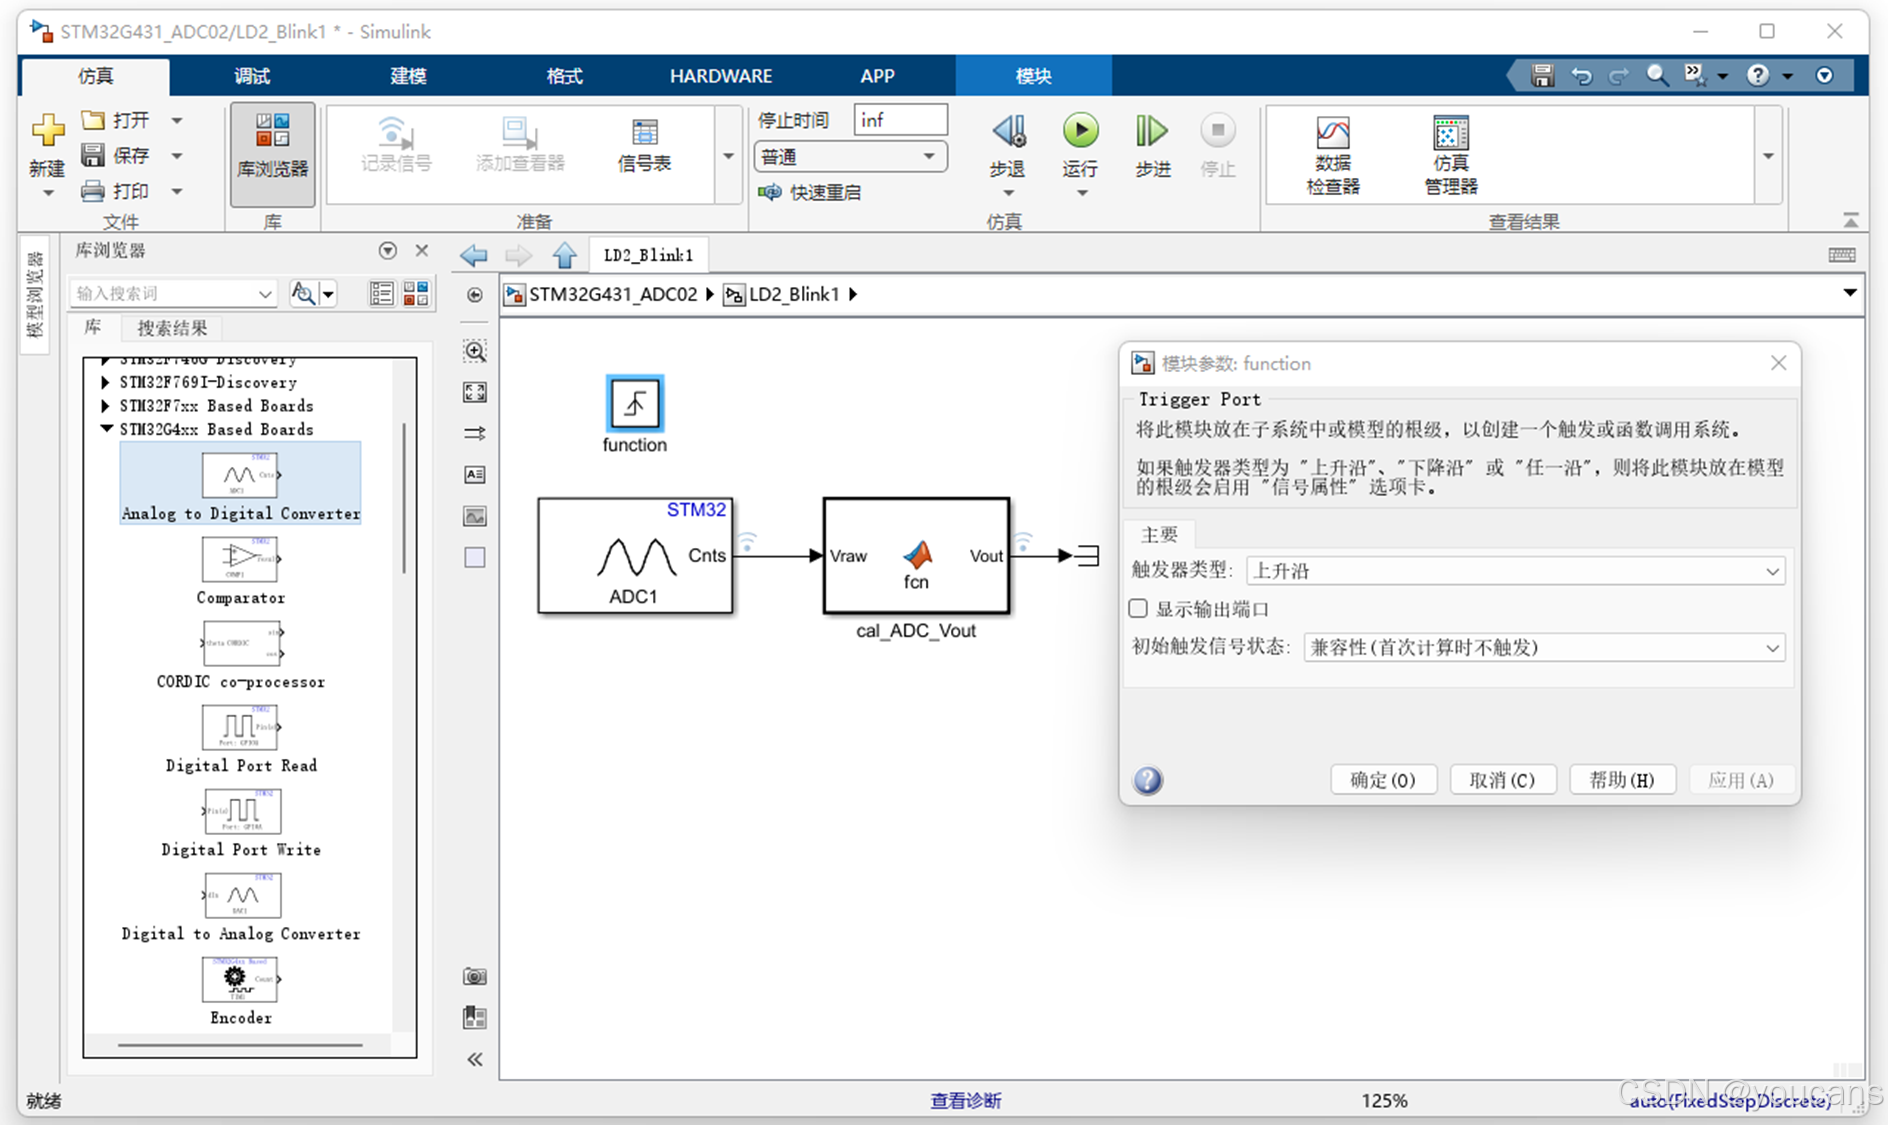Click the Save file button

117,155
